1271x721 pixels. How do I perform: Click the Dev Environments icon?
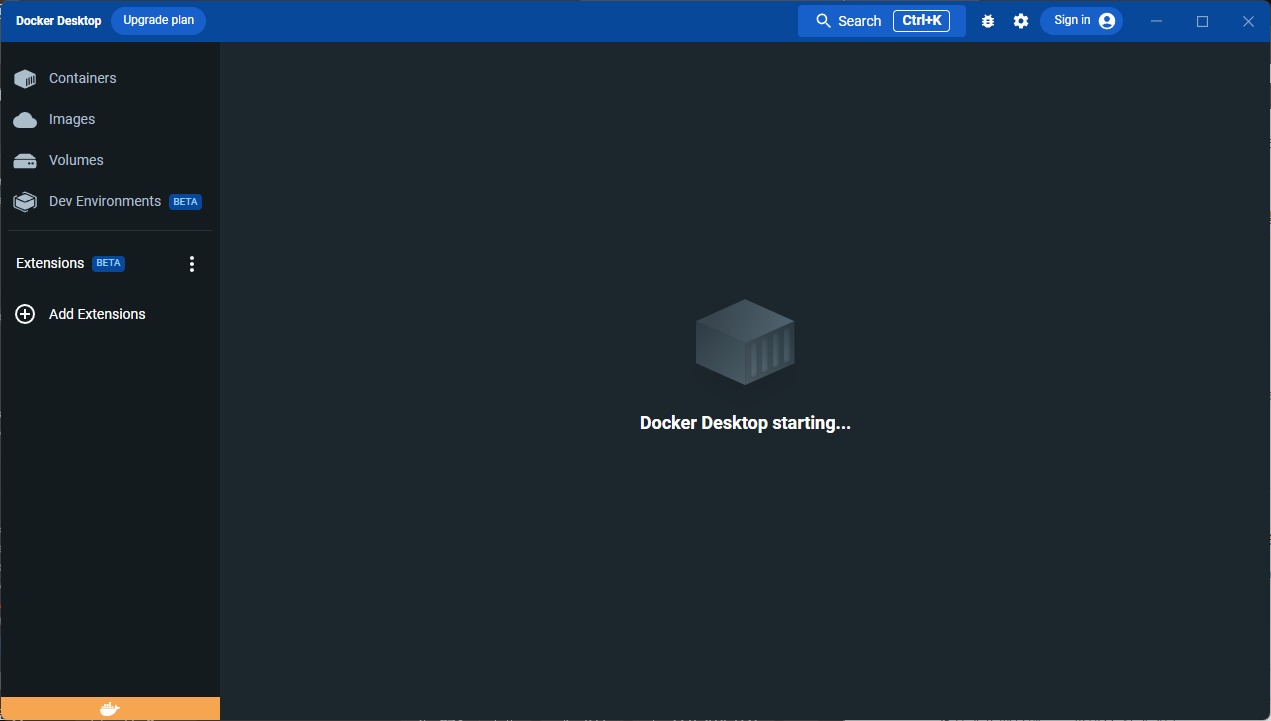[25, 202]
